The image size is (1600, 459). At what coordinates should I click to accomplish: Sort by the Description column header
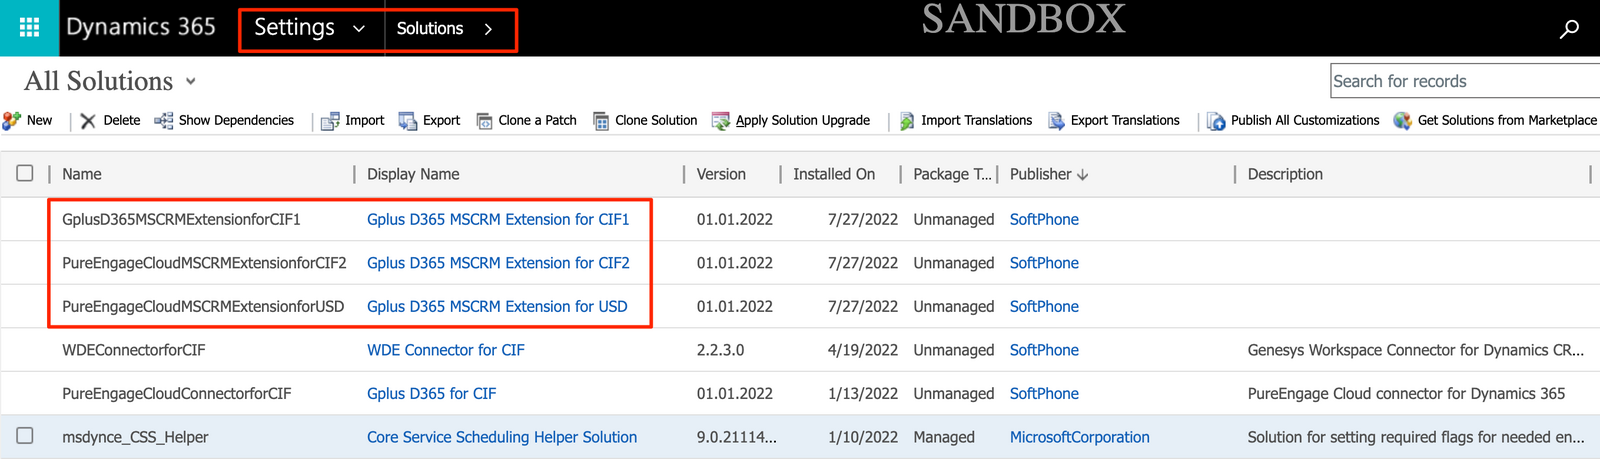(1285, 174)
